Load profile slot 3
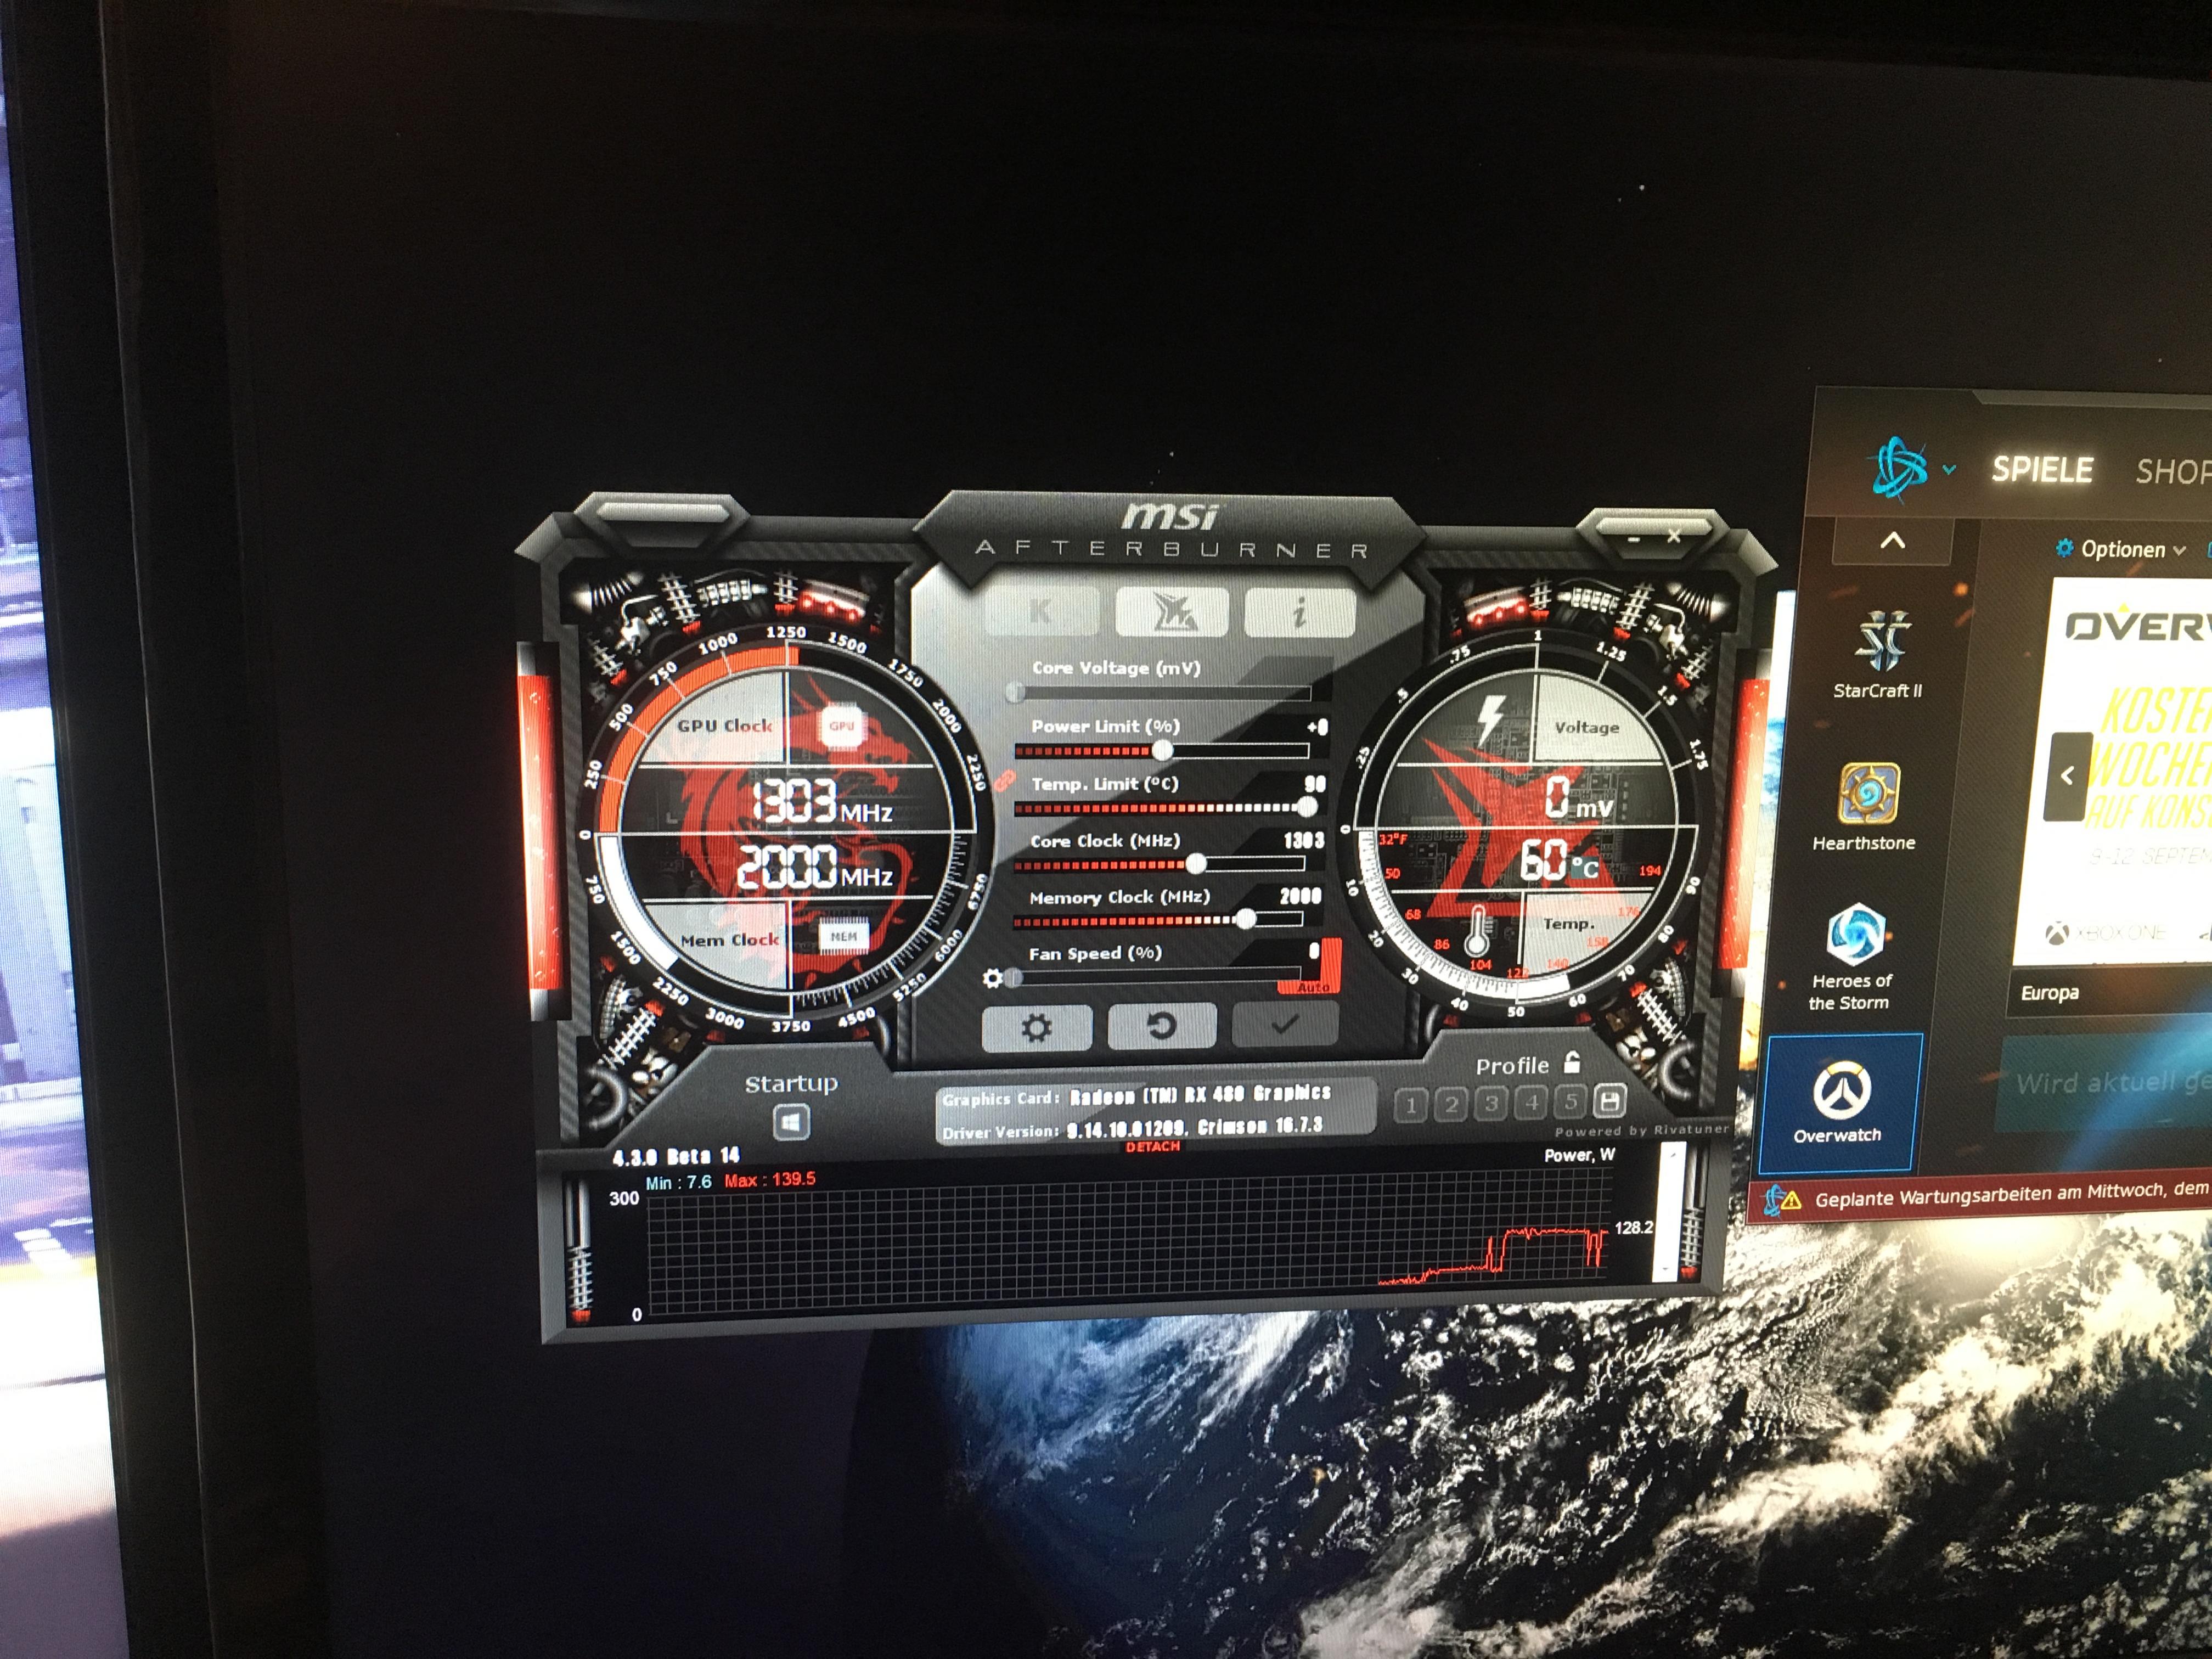2212x1659 pixels. pos(1491,1104)
